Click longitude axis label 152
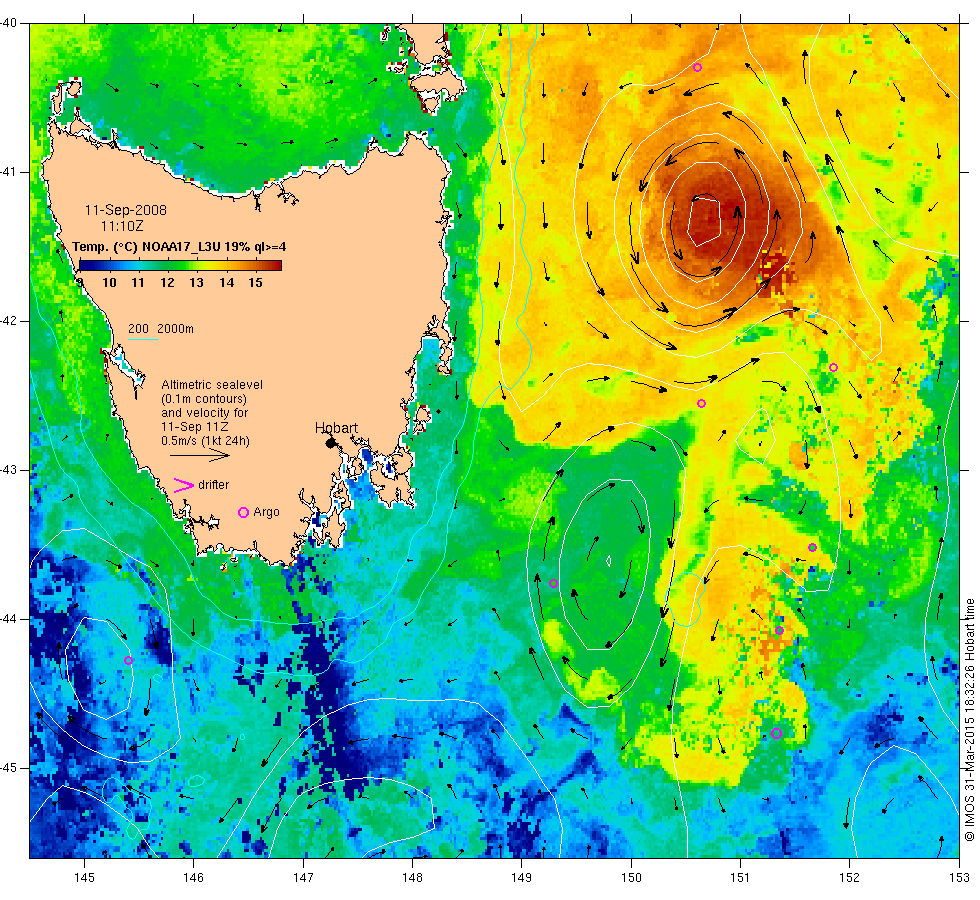The image size is (980, 900). coord(849,878)
